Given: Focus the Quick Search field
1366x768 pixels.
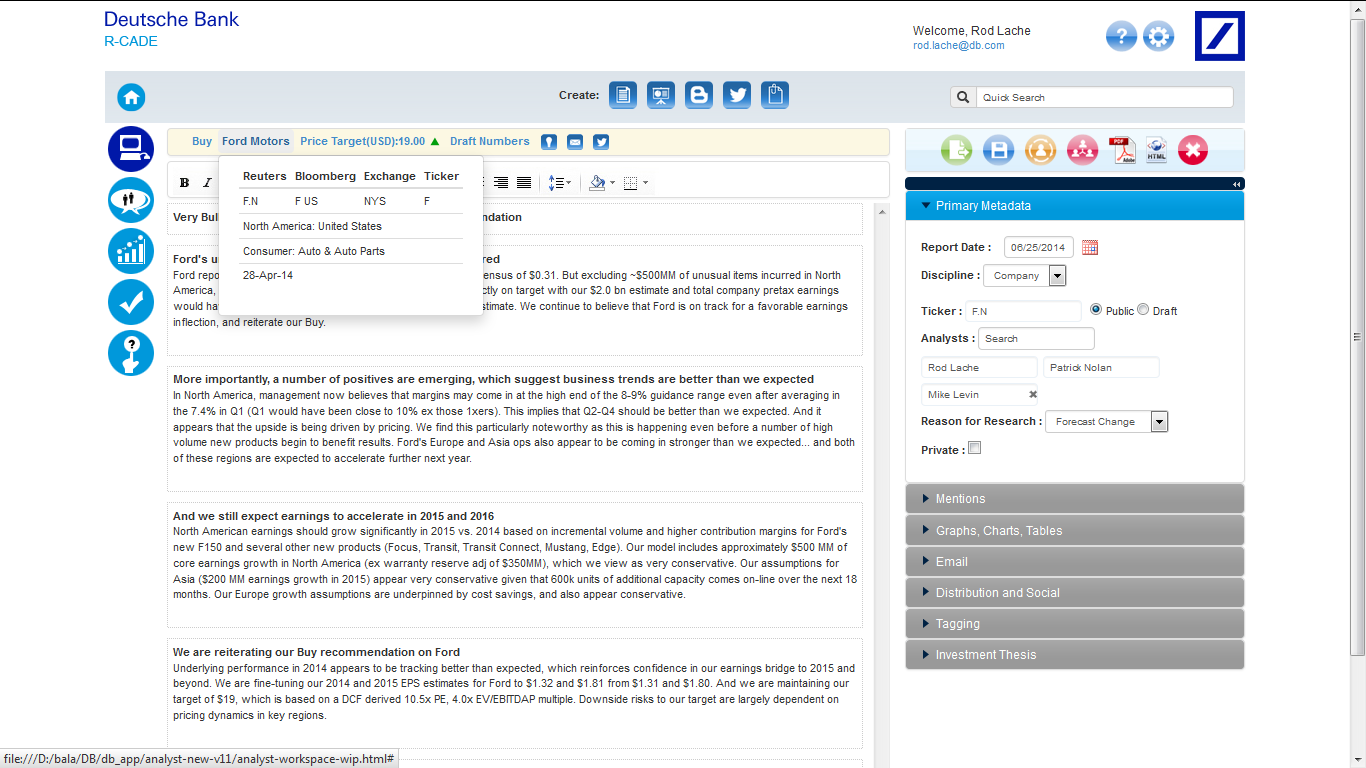Looking at the screenshot, I should 1104,97.
